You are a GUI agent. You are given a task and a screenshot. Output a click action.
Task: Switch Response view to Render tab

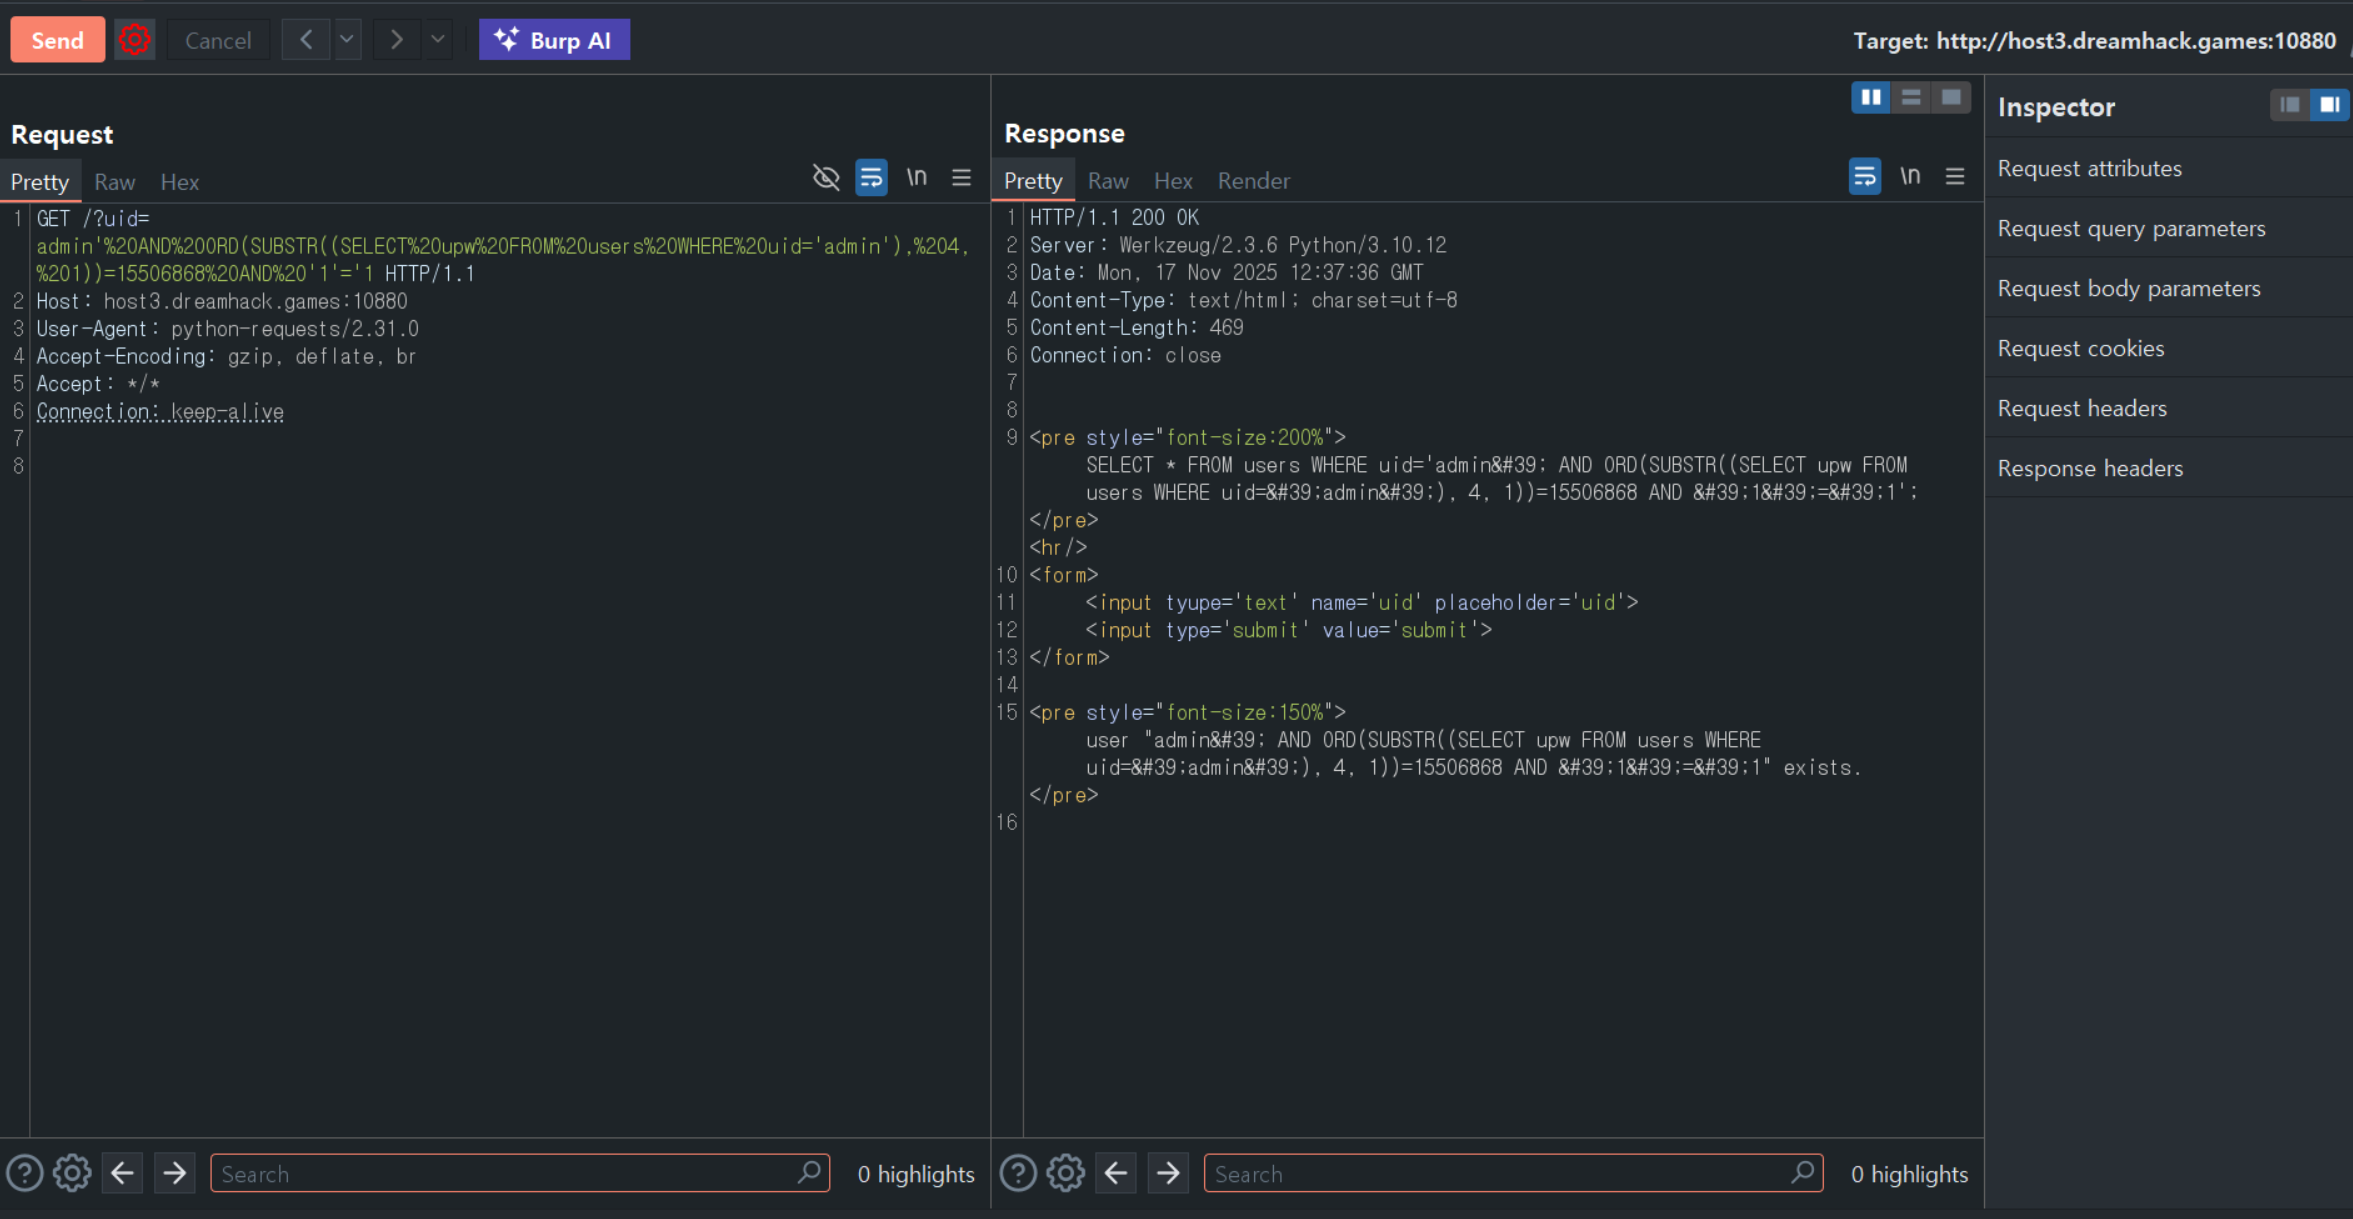click(x=1253, y=181)
